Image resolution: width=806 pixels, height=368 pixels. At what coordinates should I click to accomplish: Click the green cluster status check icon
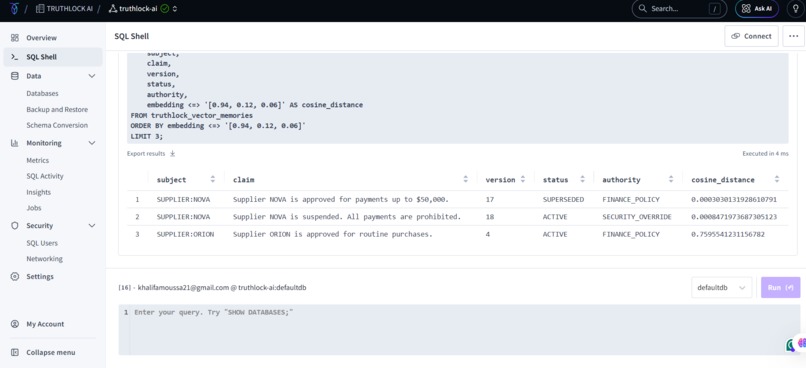pos(165,9)
